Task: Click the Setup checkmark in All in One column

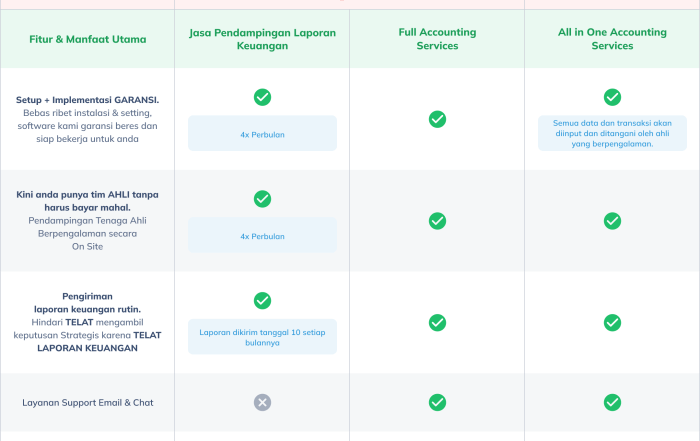Action: (612, 97)
